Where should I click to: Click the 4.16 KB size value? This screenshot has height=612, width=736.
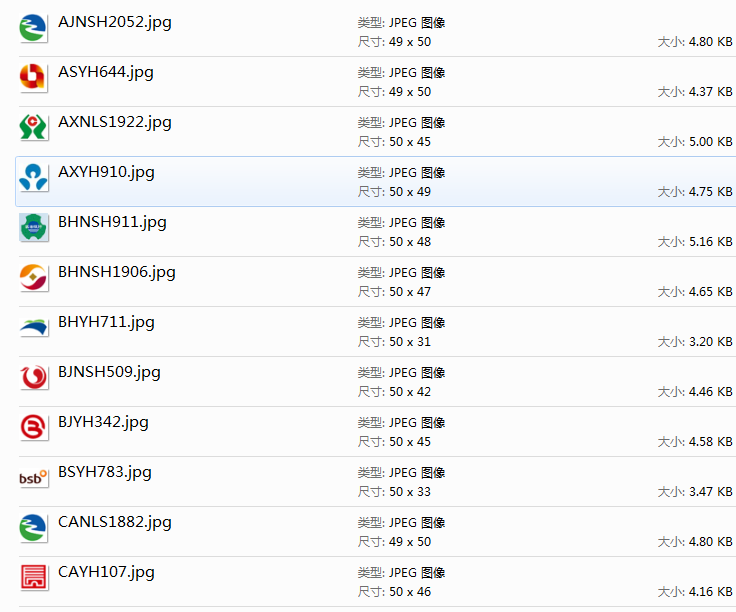pyautogui.click(x=710, y=592)
